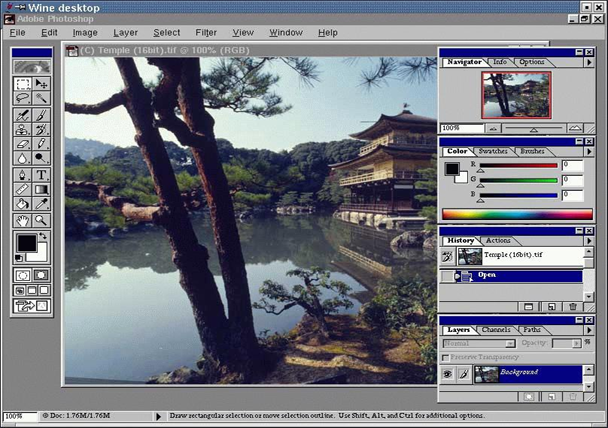Select the Rectangular Marquee tool

point(23,84)
